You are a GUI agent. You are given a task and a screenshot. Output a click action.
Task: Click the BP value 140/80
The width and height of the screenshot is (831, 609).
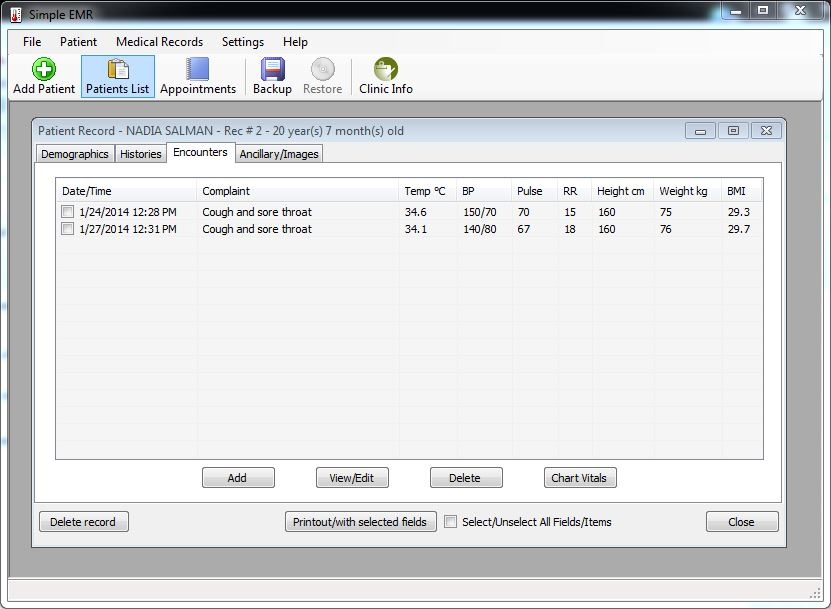click(x=480, y=229)
